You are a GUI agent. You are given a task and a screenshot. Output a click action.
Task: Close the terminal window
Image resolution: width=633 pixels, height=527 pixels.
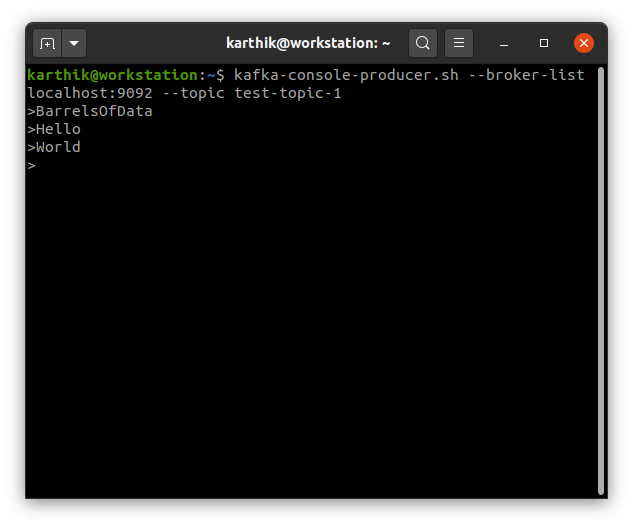pyautogui.click(x=584, y=43)
